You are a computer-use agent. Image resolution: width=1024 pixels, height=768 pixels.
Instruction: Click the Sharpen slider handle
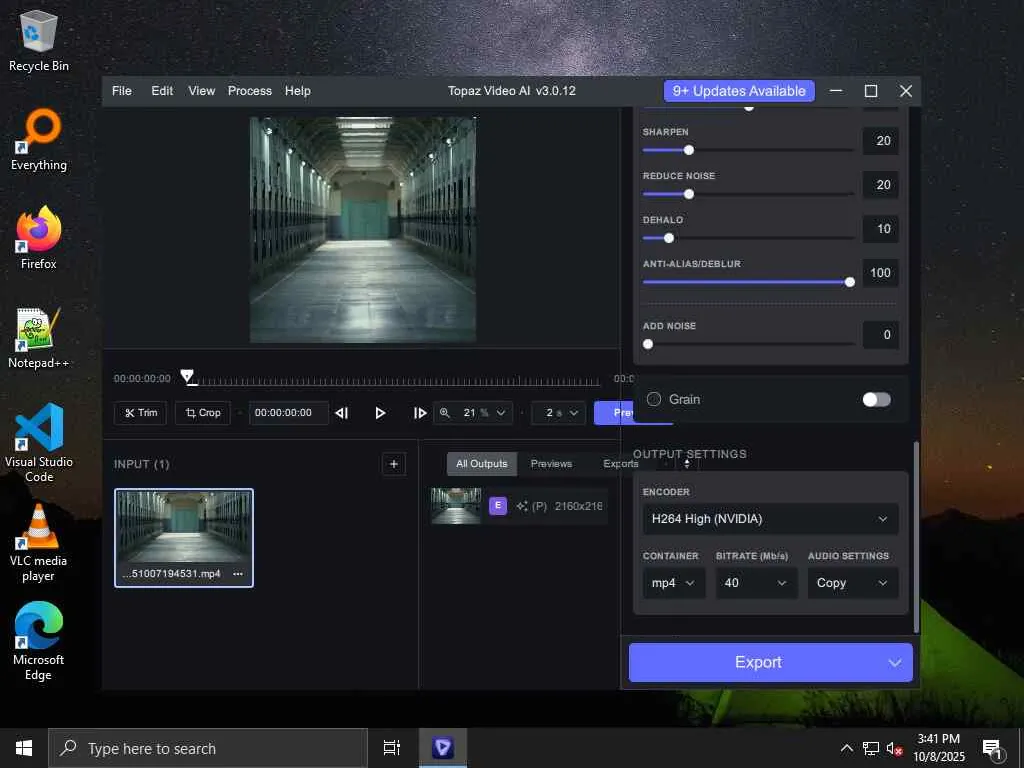pyautogui.click(x=688, y=150)
